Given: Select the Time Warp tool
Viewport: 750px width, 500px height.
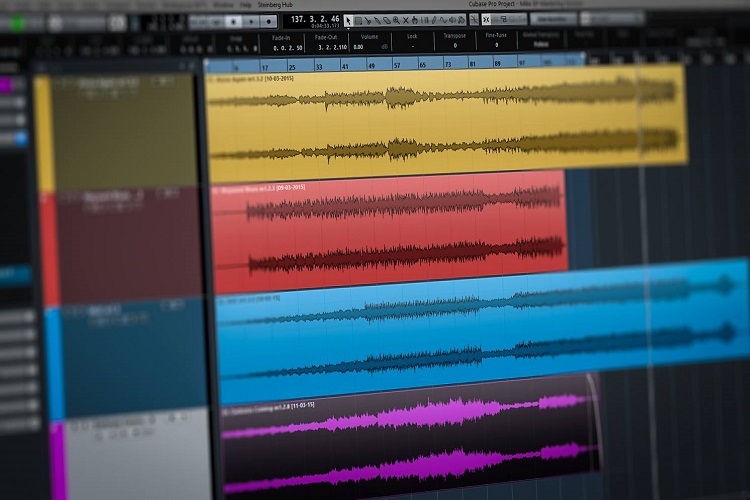Looking at the screenshot, I should tap(424, 21).
